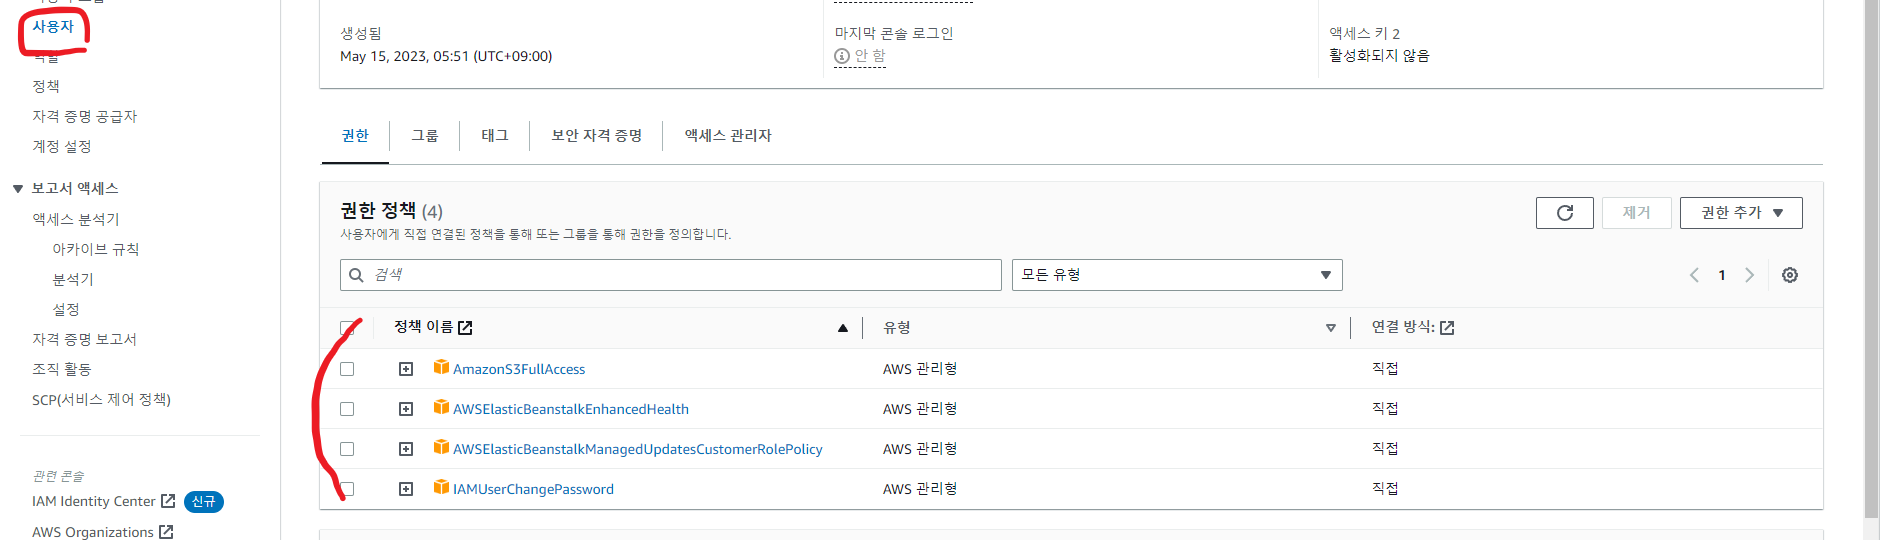The image size is (1895, 540).
Task: Collapse the 보고서 액세스 sidebar section
Action: [x=18, y=188]
